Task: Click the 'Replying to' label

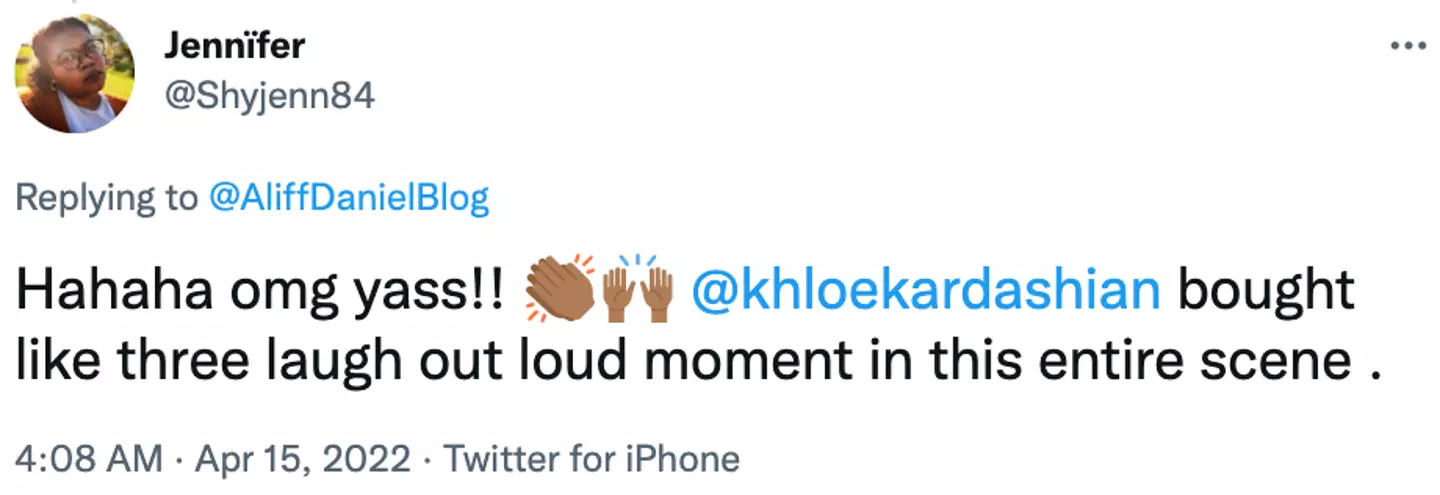Action: click(x=107, y=198)
